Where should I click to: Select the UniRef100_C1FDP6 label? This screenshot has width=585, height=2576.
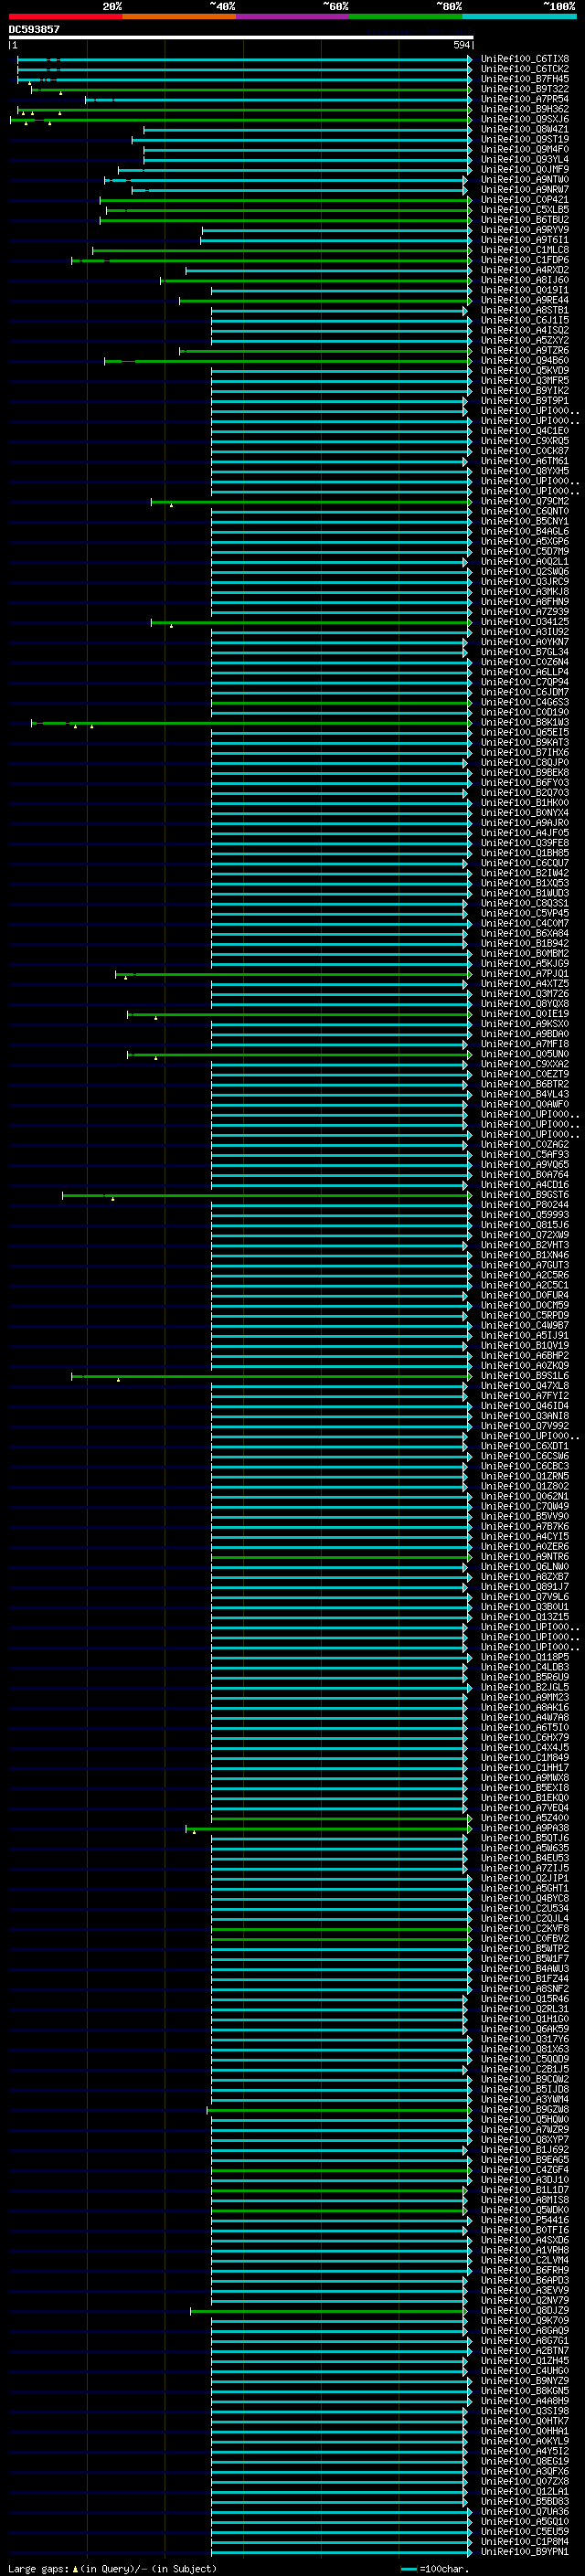525,260
